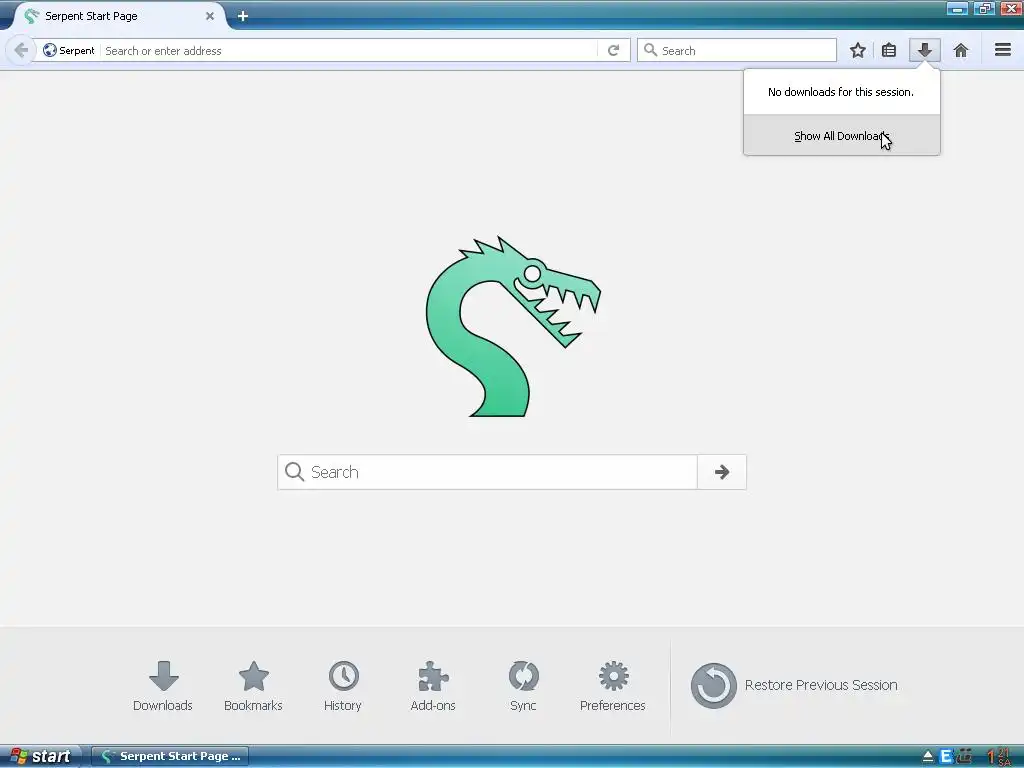Screen dimensions: 1024x768
Task: Open Bookmarks from start page launcher
Action: coord(253,686)
